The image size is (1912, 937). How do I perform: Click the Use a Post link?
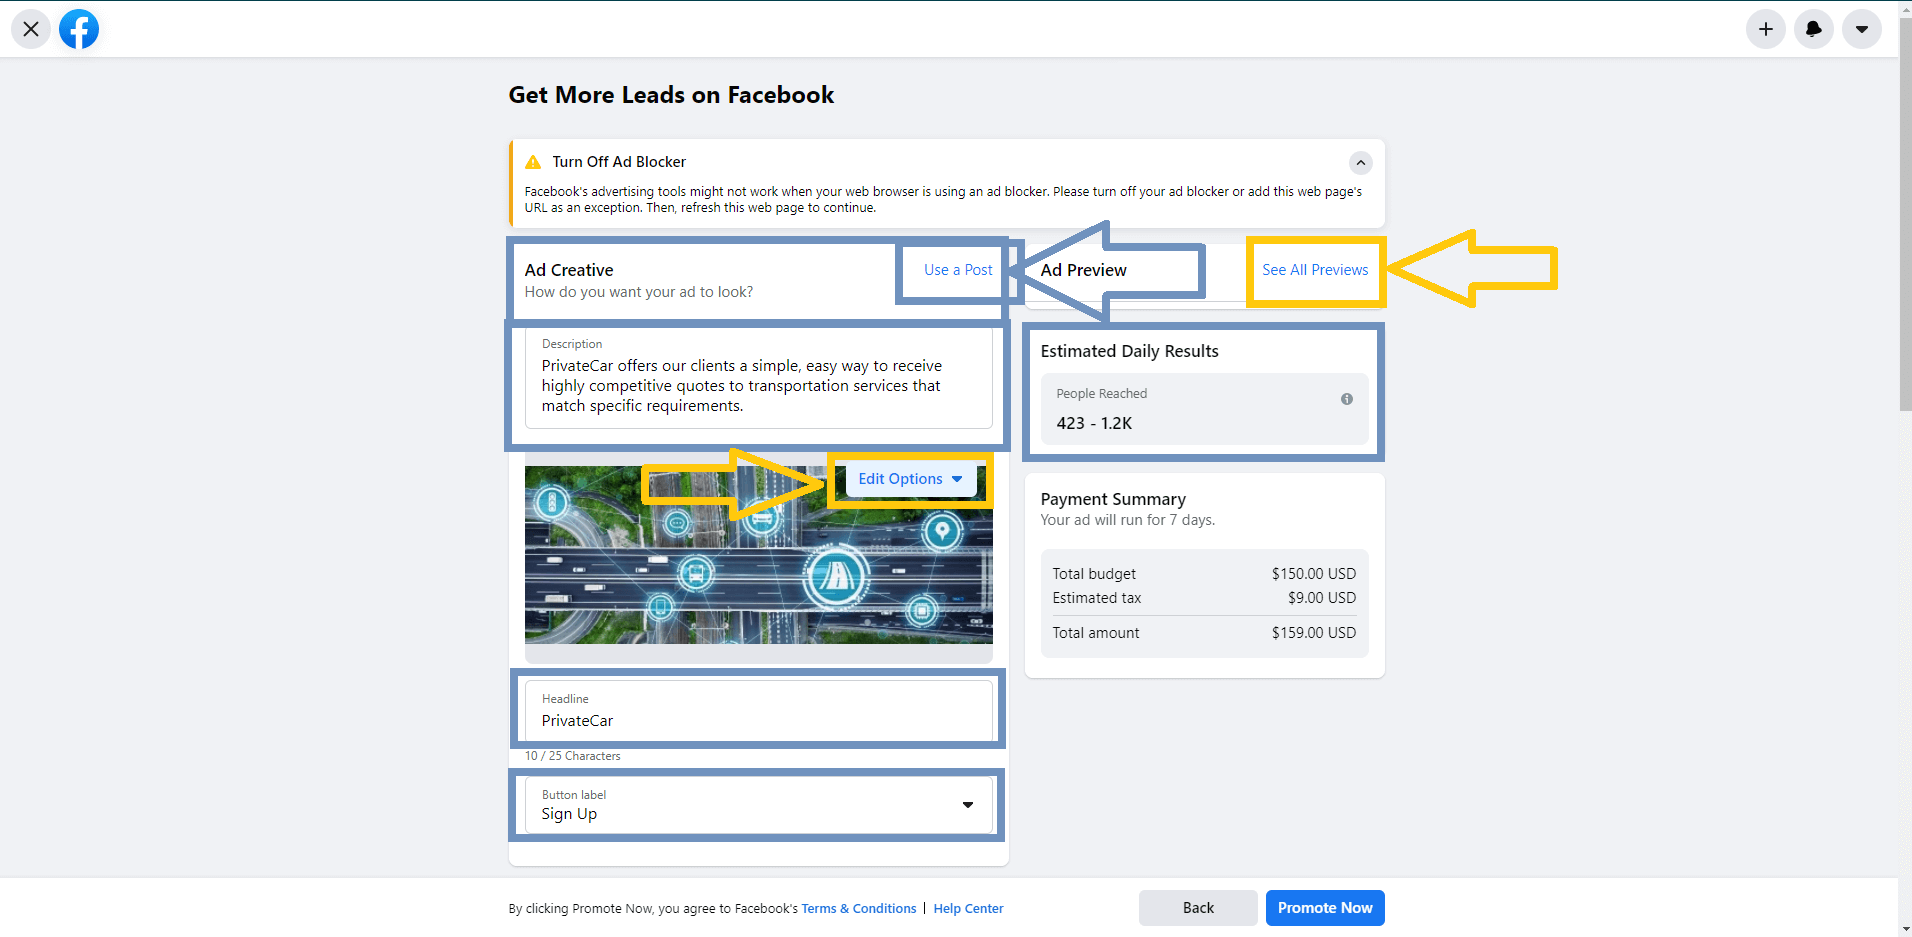(x=957, y=270)
